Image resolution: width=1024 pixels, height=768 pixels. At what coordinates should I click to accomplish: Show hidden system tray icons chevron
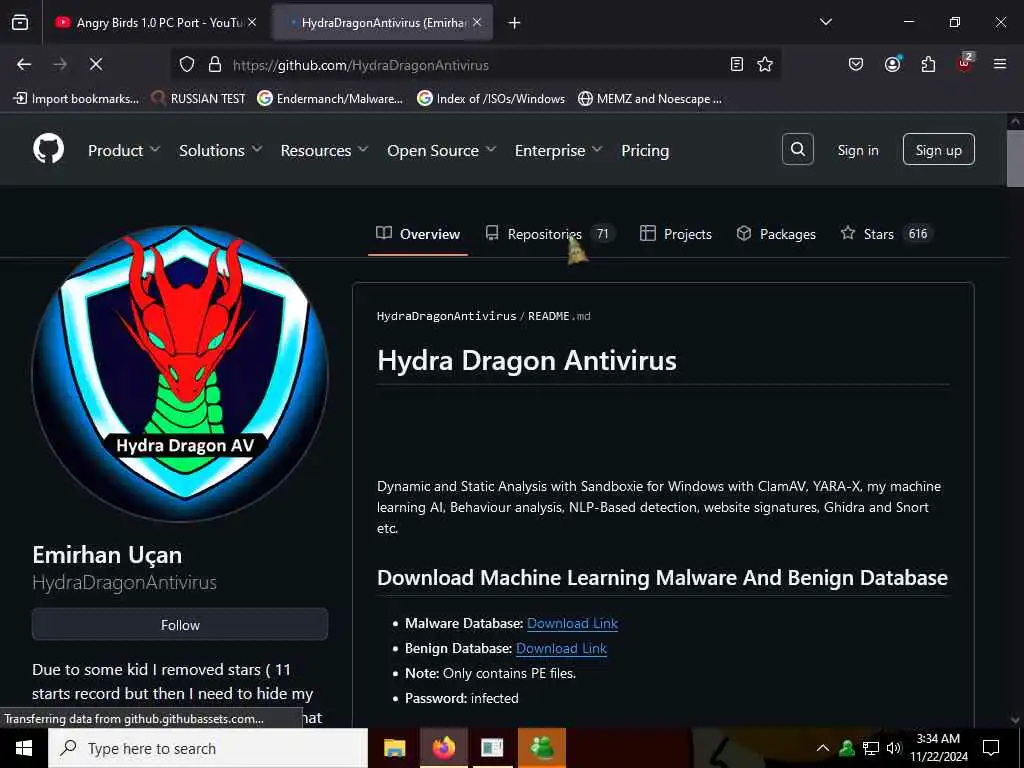823,748
